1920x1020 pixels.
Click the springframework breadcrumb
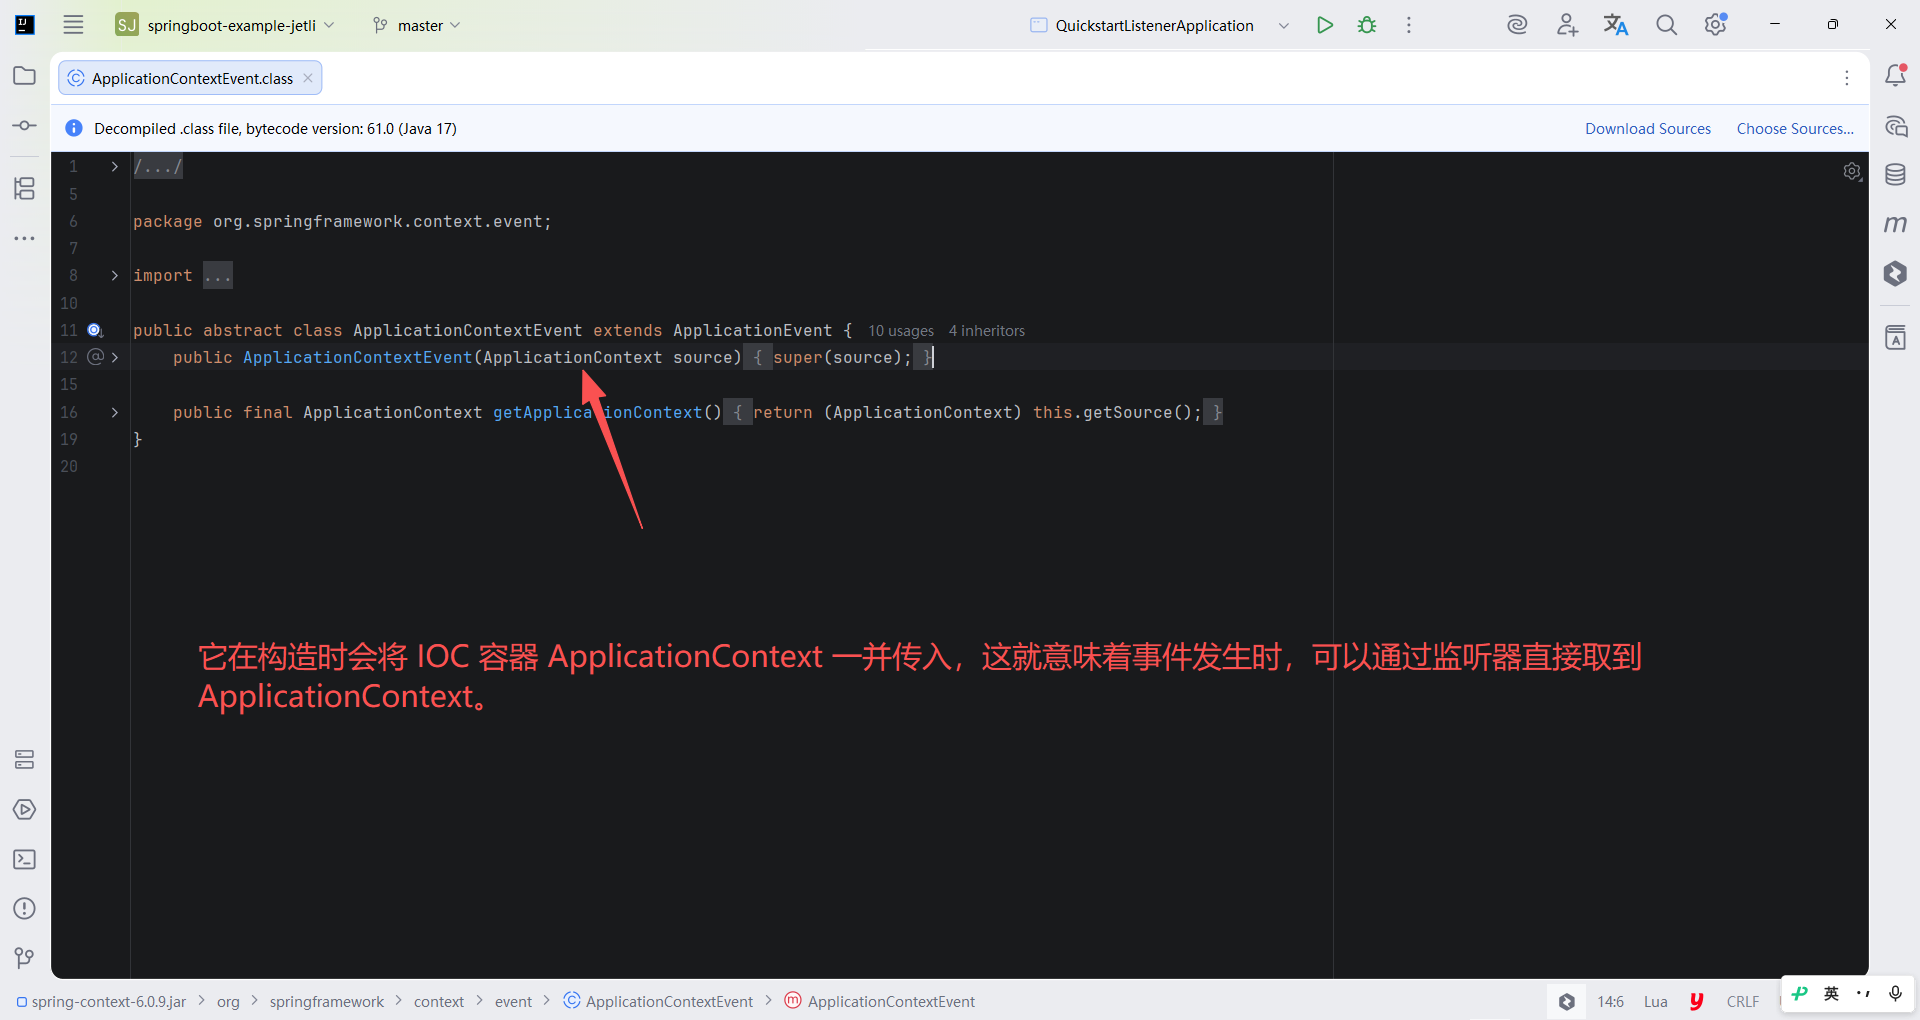click(x=326, y=1001)
